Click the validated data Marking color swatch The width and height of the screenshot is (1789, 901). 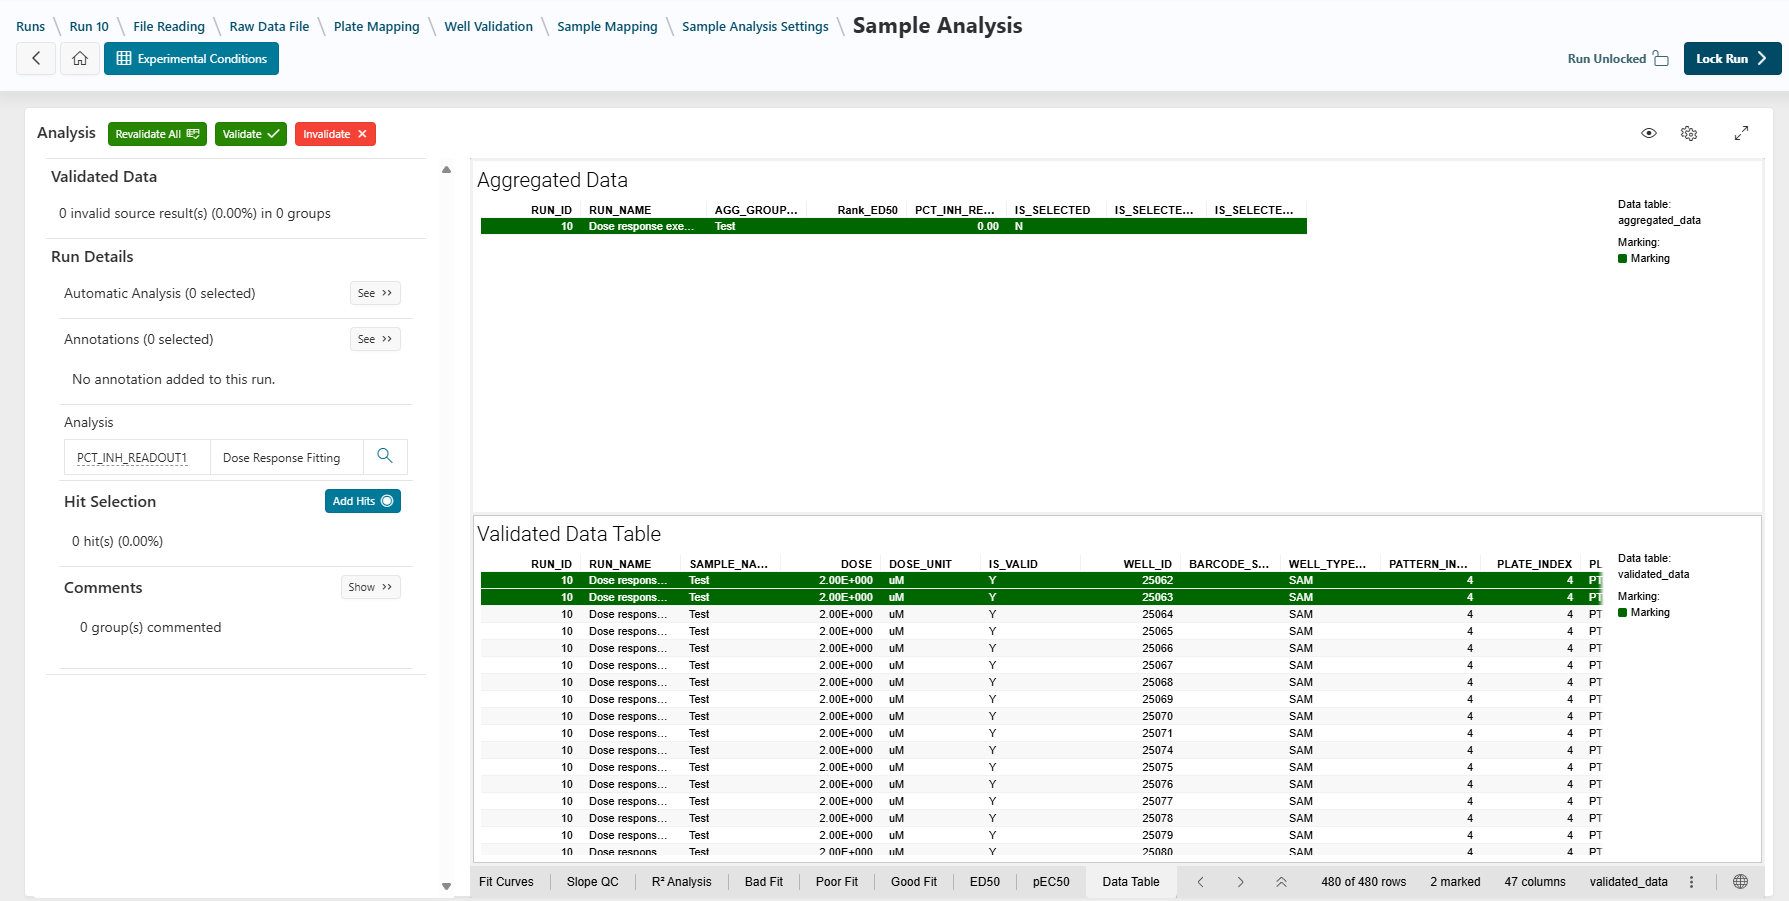pyautogui.click(x=1622, y=613)
